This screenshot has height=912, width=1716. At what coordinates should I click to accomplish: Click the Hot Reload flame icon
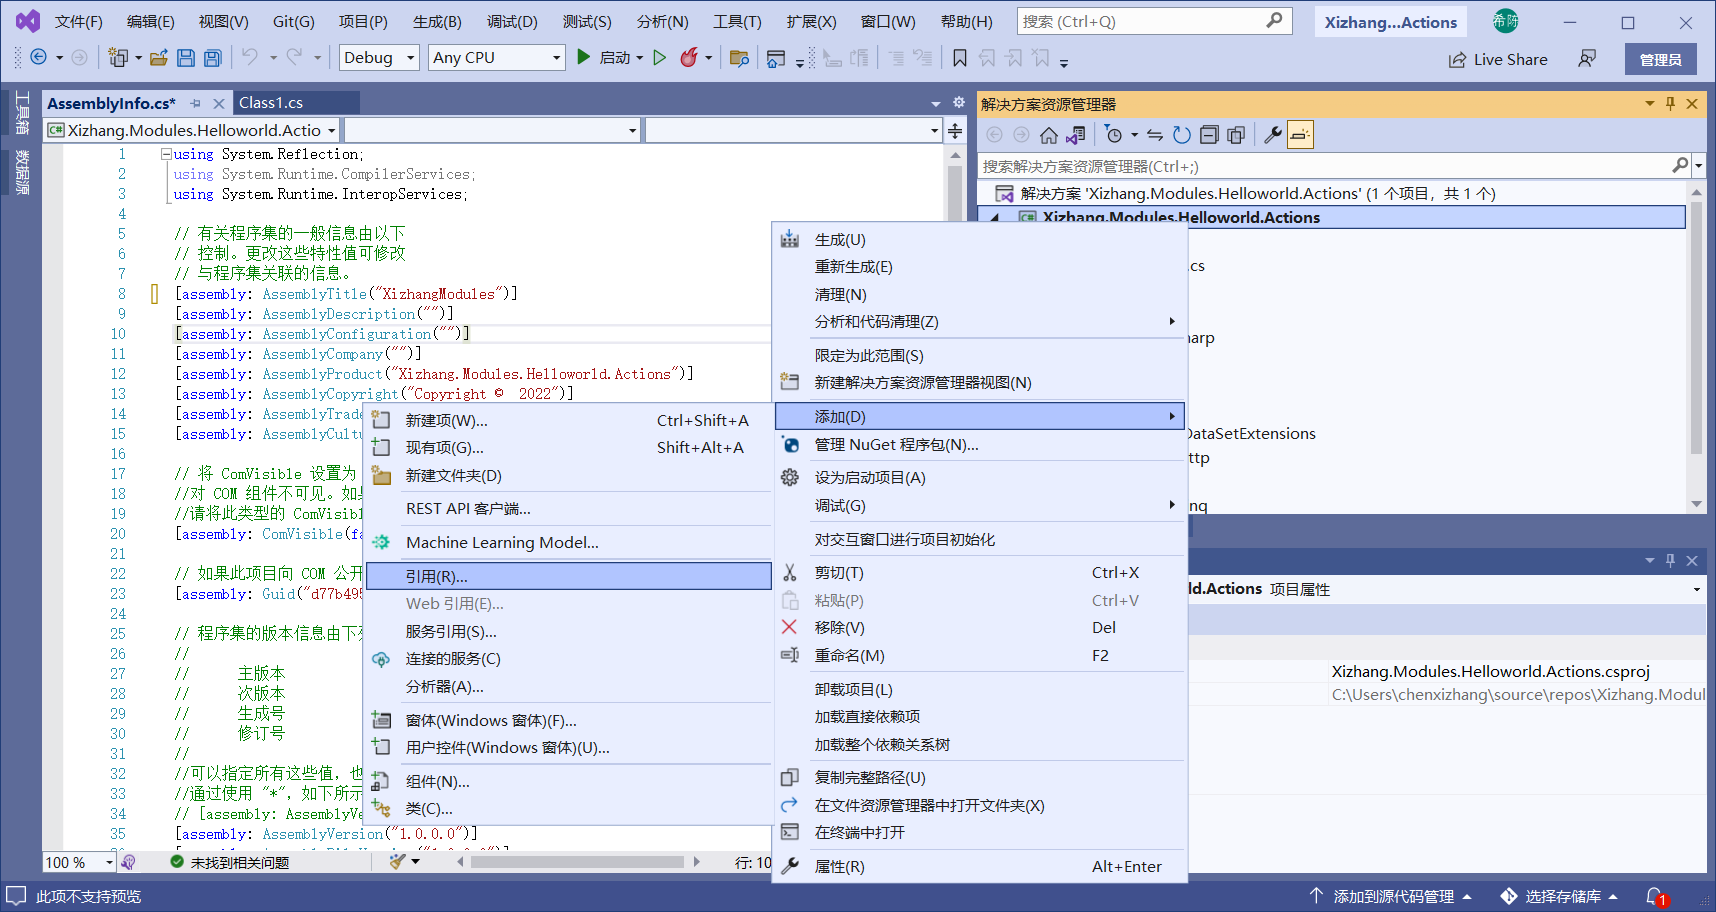coord(689,58)
